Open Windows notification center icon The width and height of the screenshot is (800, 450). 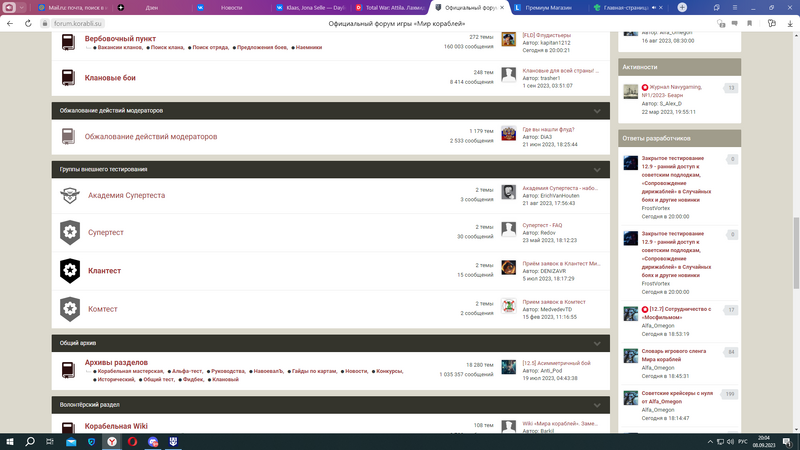787,442
